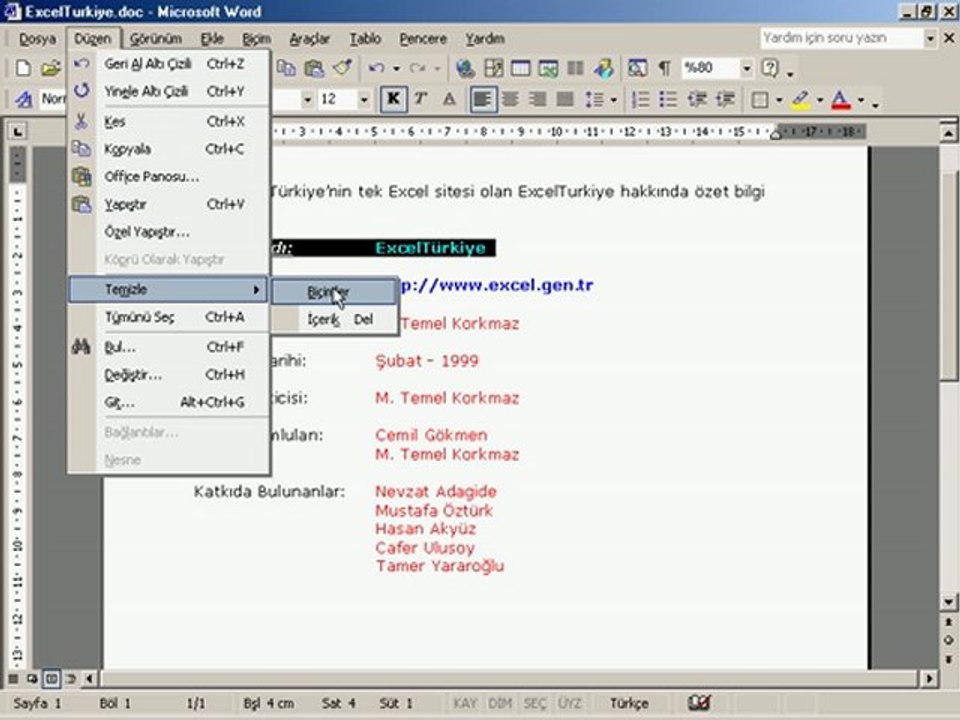This screenshot has height=720, width=960.
Task: Click the Redo arrow in toolbar
Action: 417,68
